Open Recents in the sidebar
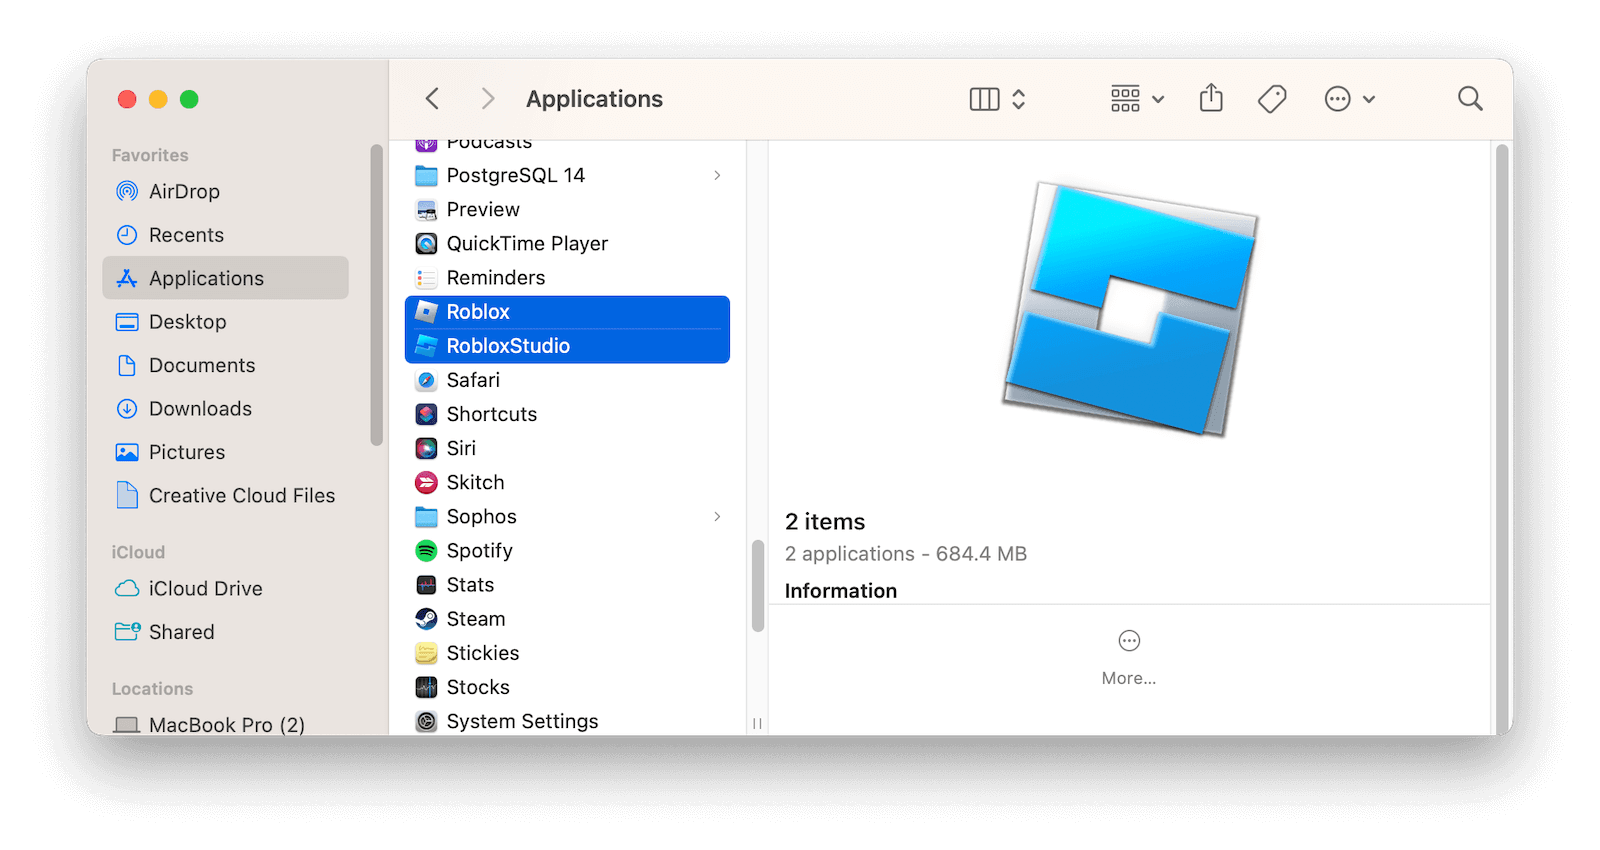This screenshot has width=1600, height=850. pos(225,235)
